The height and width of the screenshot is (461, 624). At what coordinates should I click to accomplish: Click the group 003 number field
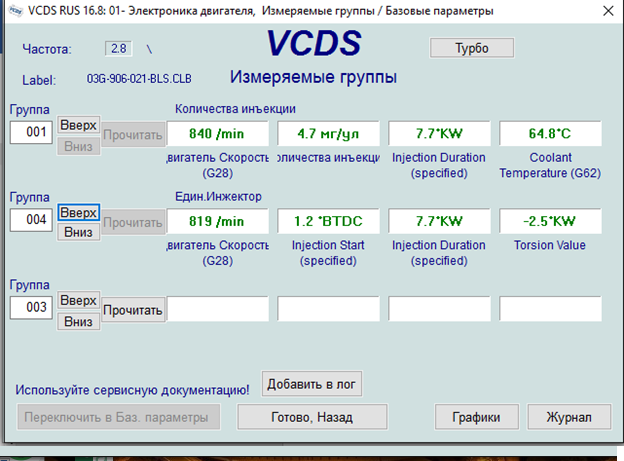tap(31, 308)
